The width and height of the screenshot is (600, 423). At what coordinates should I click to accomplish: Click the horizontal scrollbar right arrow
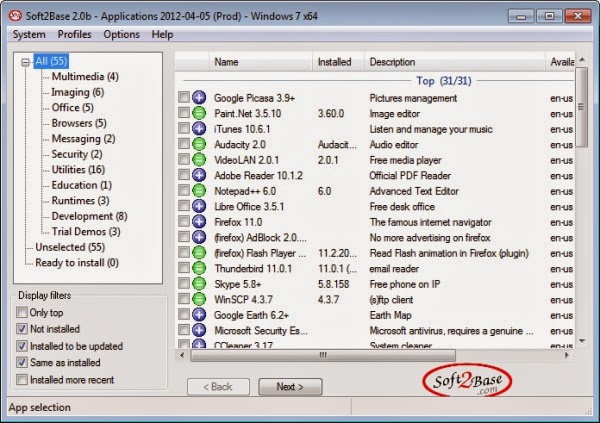coord(567,355)
